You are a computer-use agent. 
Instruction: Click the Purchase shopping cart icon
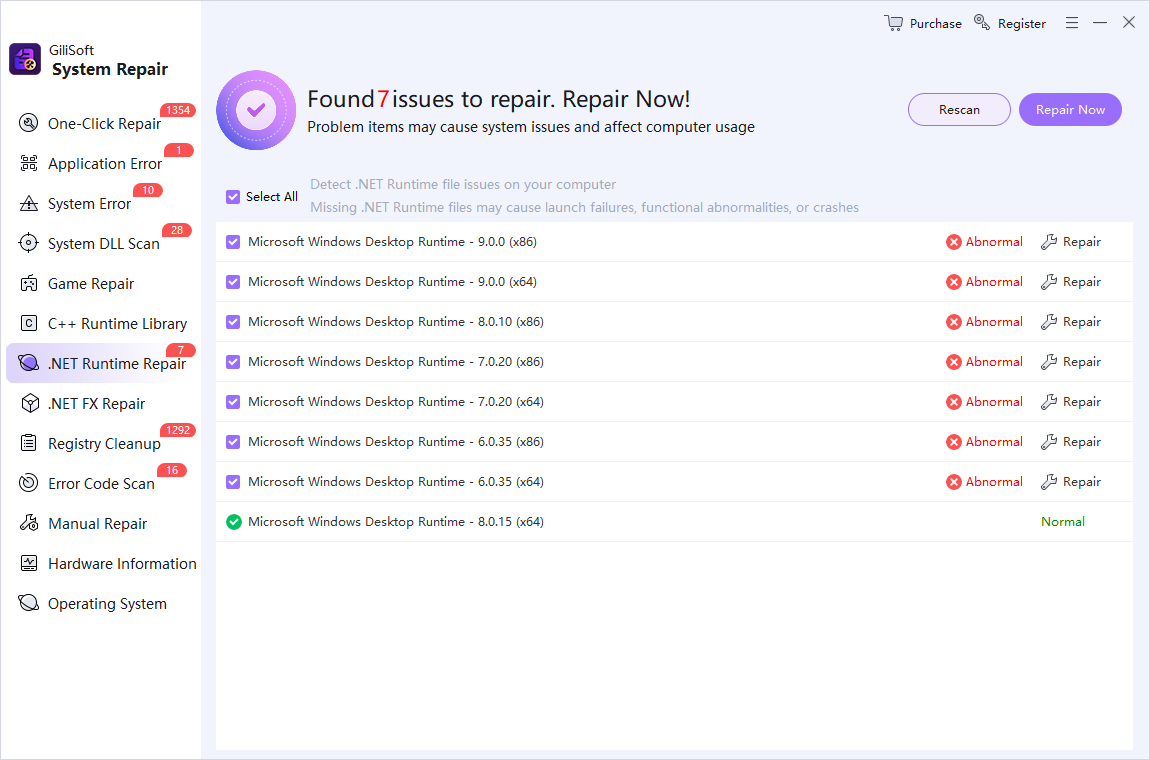pyautogui.click(x=893, y=23)
